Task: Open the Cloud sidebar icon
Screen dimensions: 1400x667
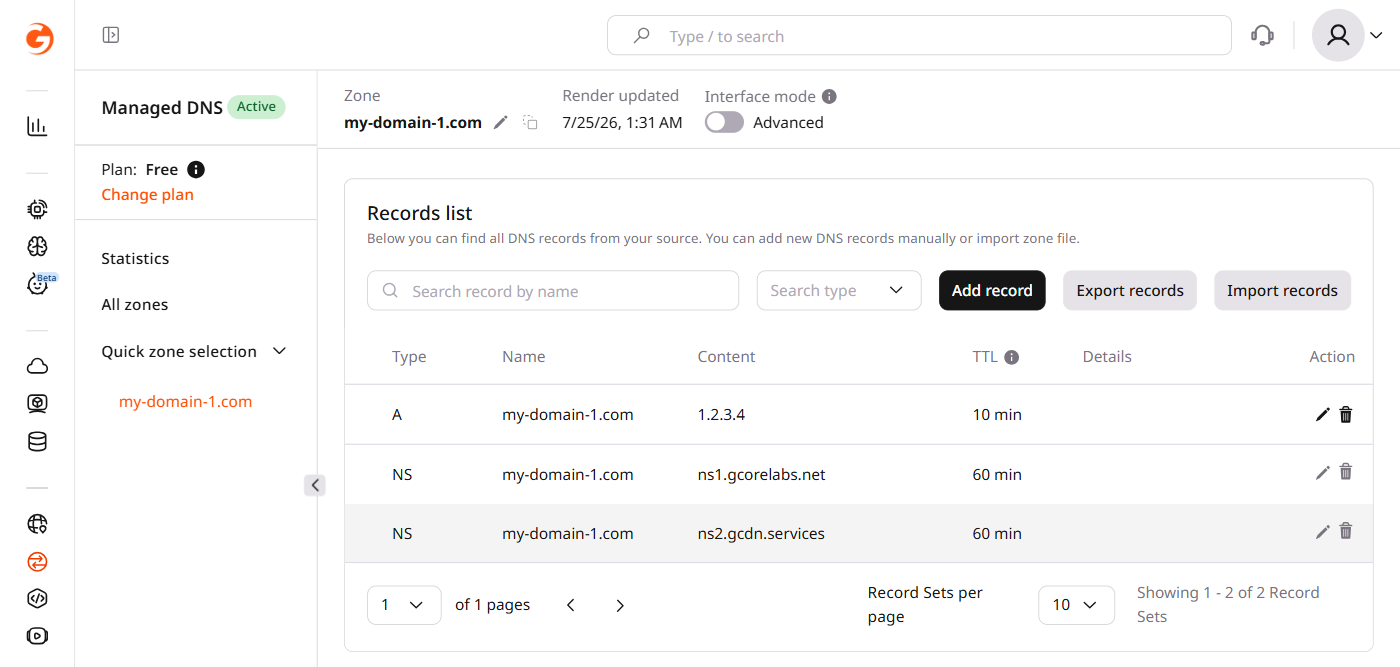Action: point(37,366)
